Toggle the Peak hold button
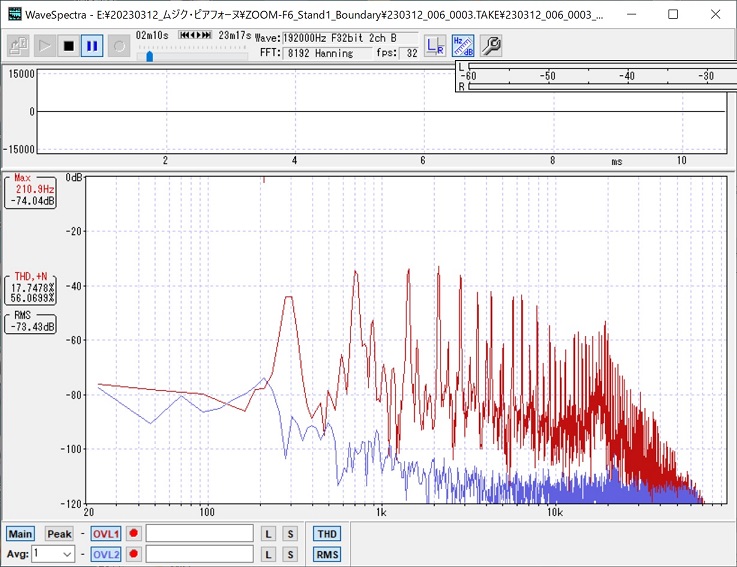 tap(59, 534)
